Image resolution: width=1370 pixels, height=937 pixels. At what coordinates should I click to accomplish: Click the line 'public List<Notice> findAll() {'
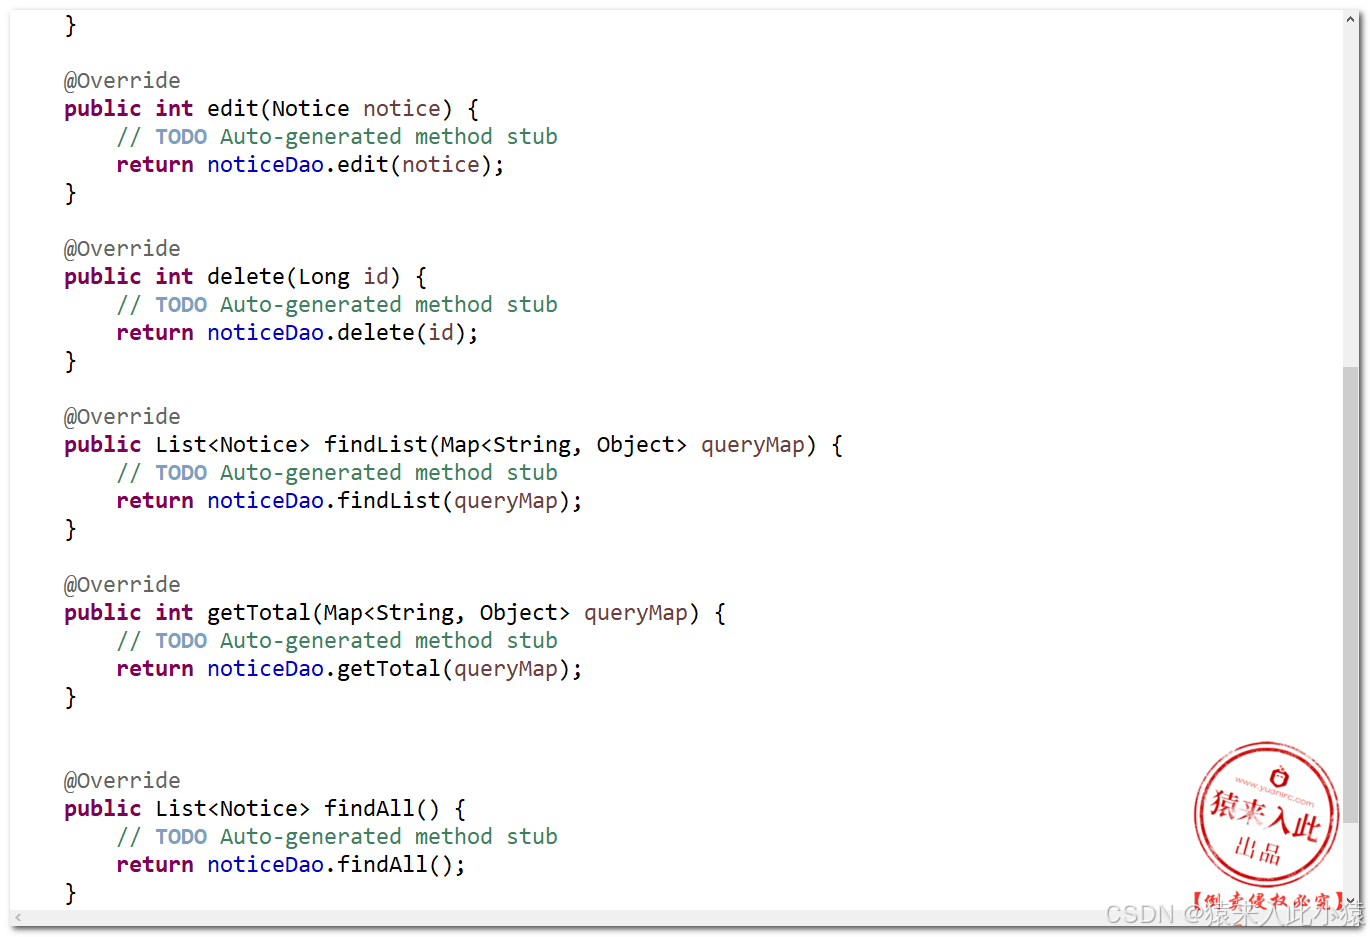[266, 808]
